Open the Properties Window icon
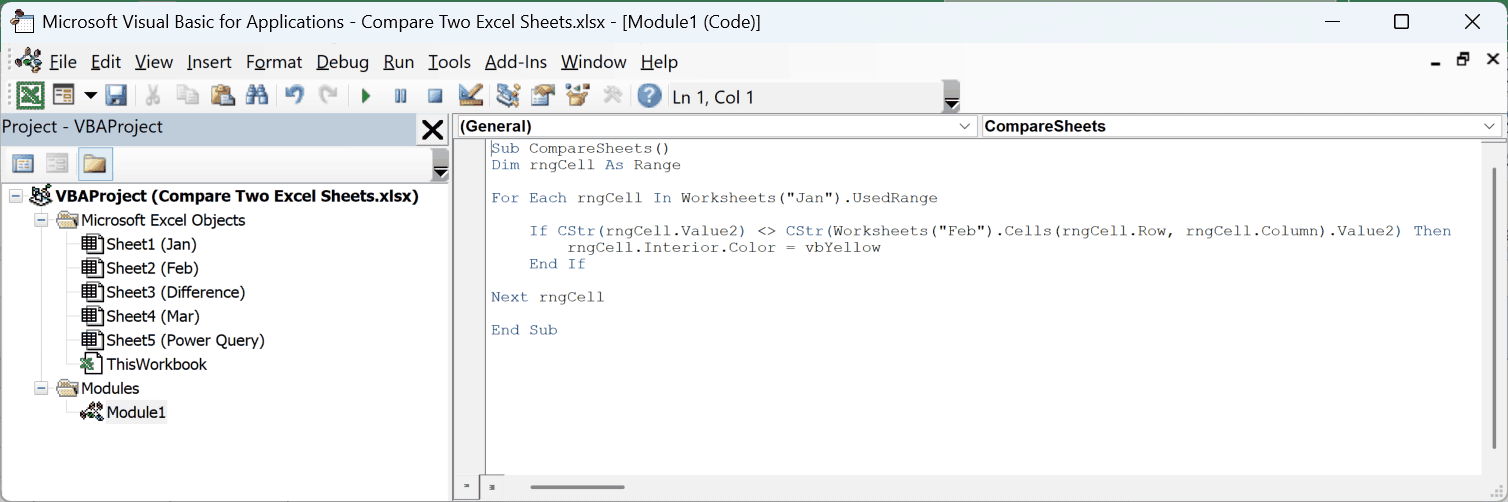 point(543,96)
